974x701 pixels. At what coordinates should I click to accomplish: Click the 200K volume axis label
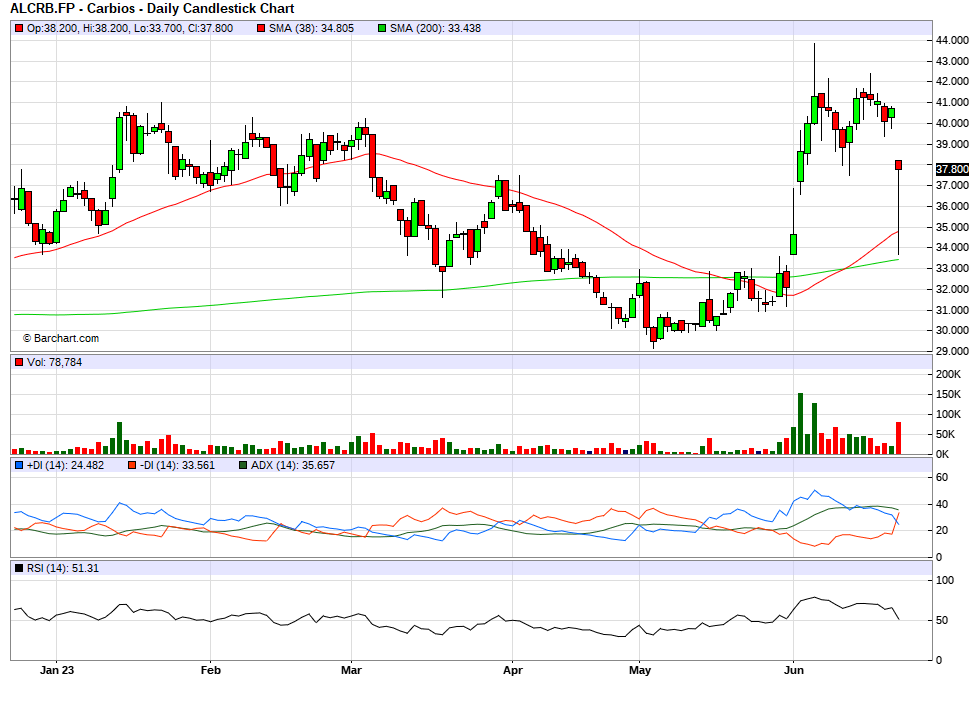tap(949, 374)
